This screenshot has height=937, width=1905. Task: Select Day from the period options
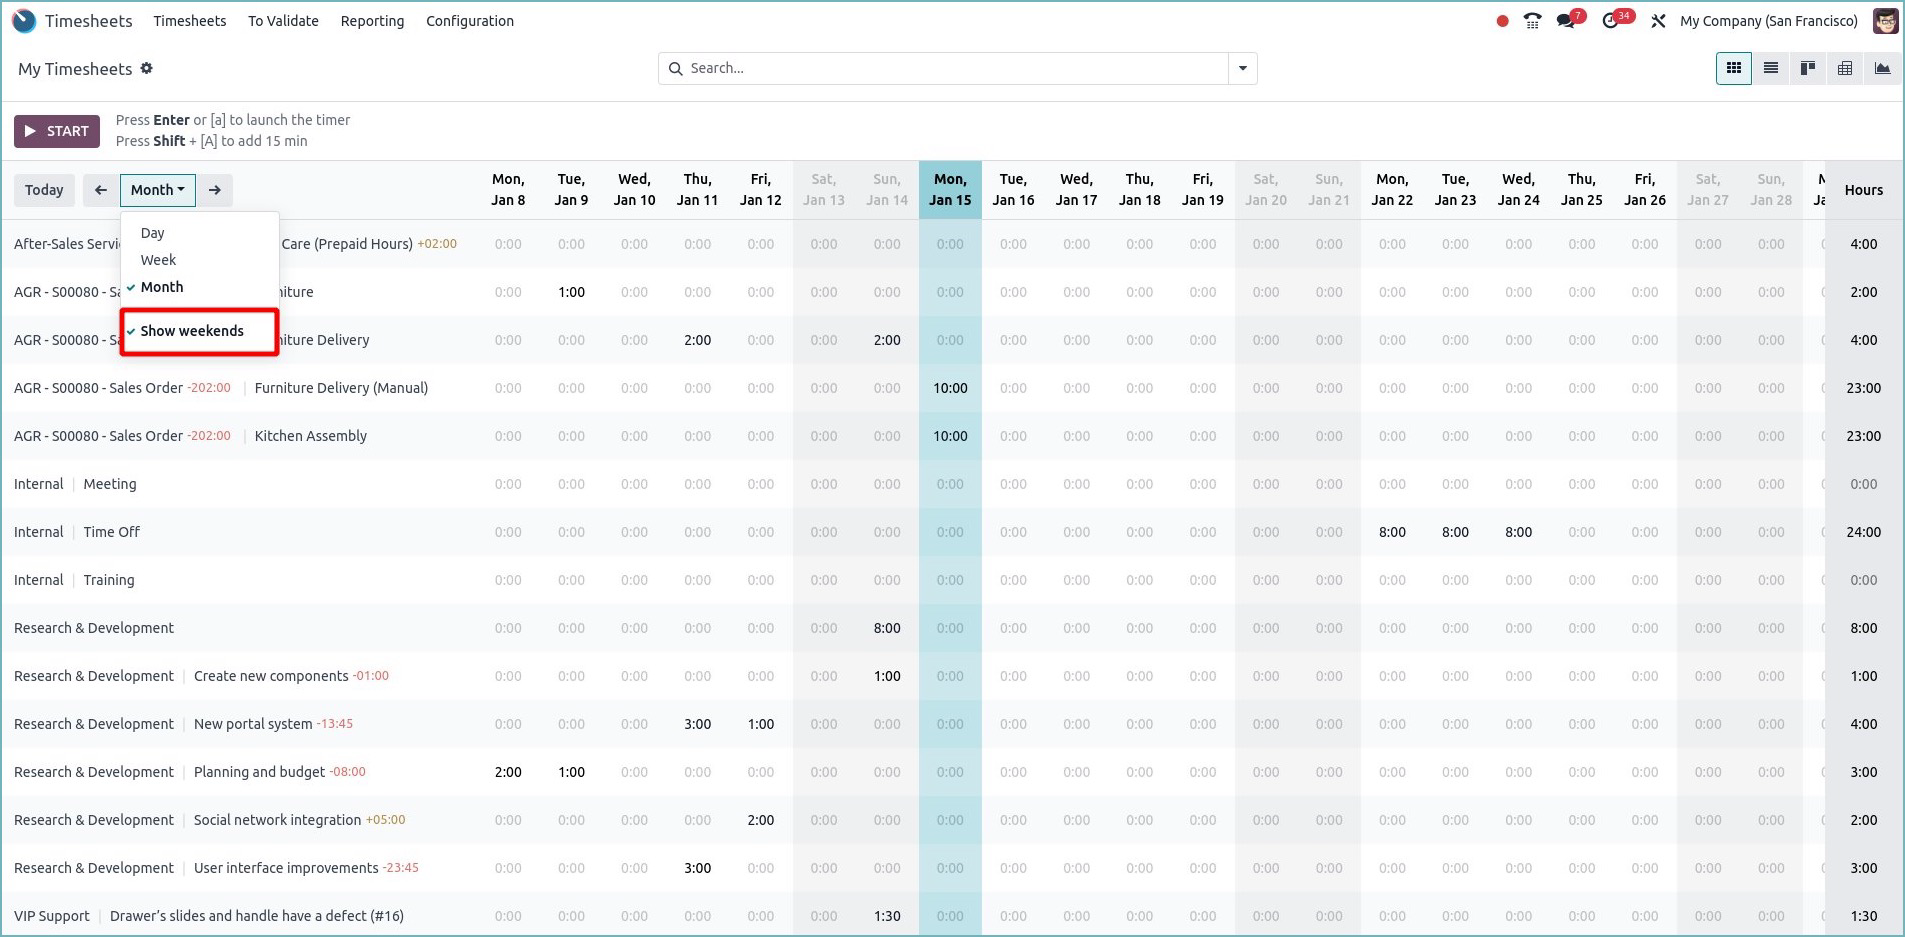click(152, 232)
